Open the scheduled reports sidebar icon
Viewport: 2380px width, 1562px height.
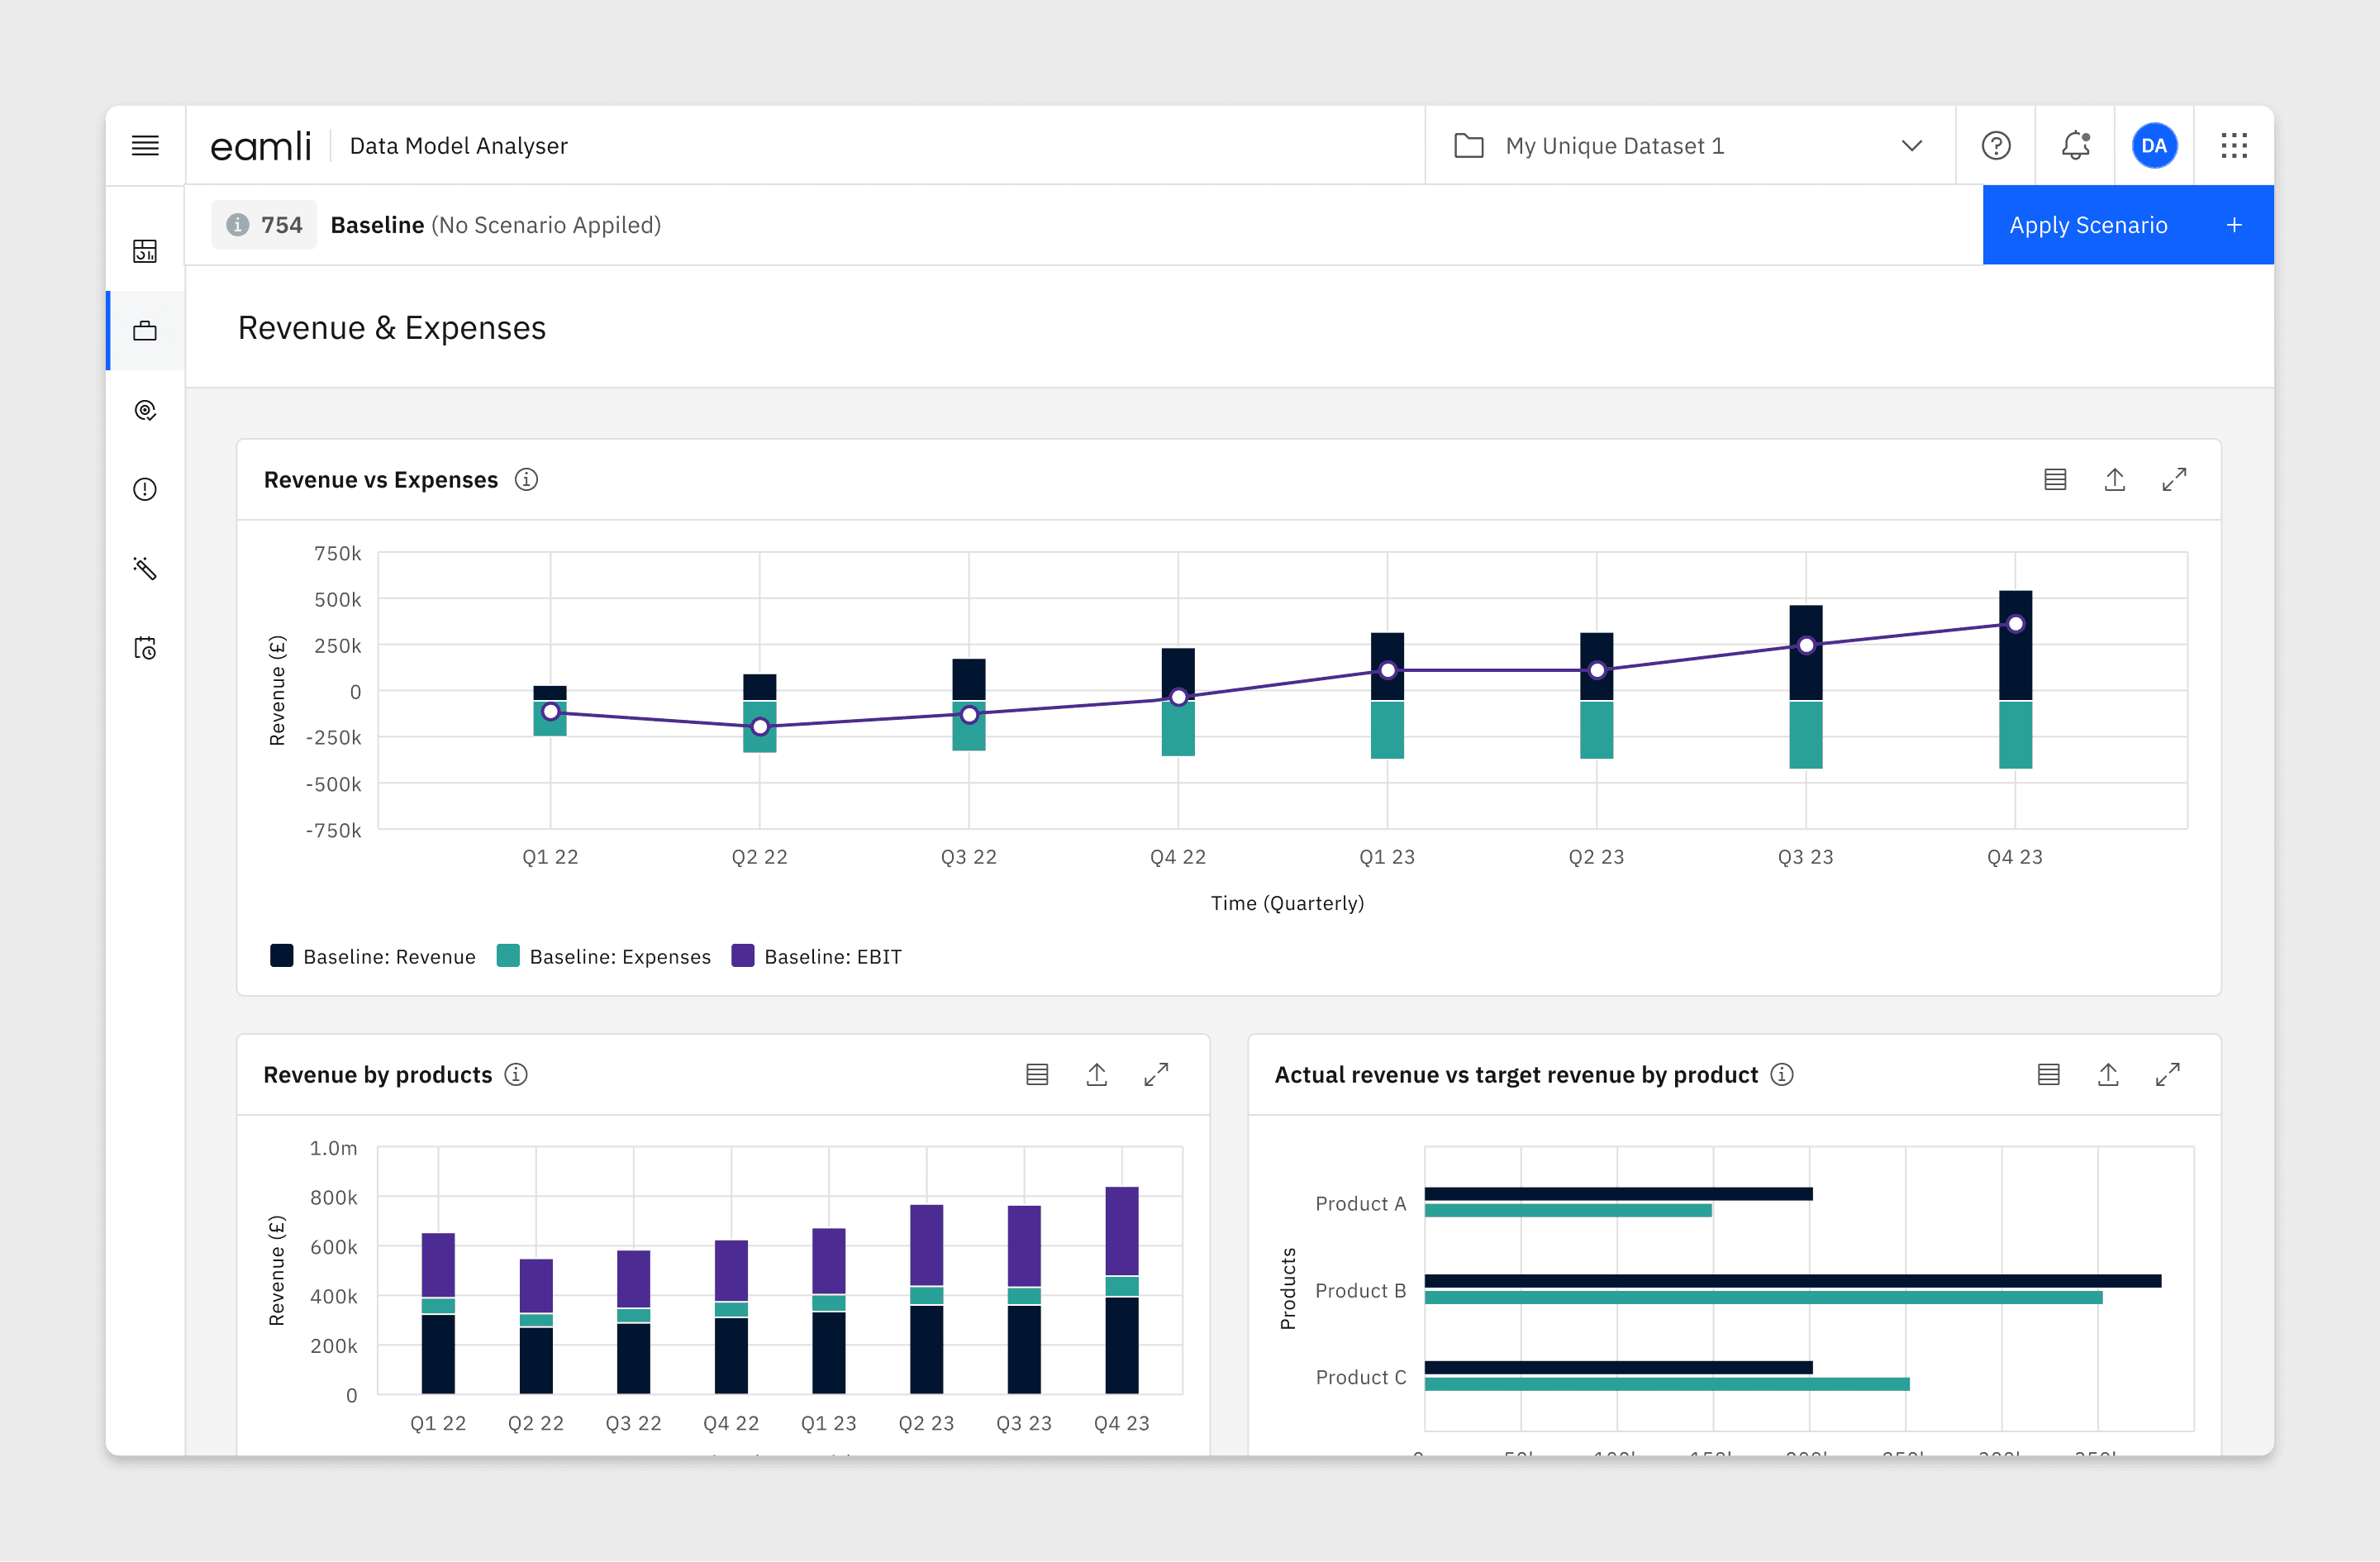(145, 648)
